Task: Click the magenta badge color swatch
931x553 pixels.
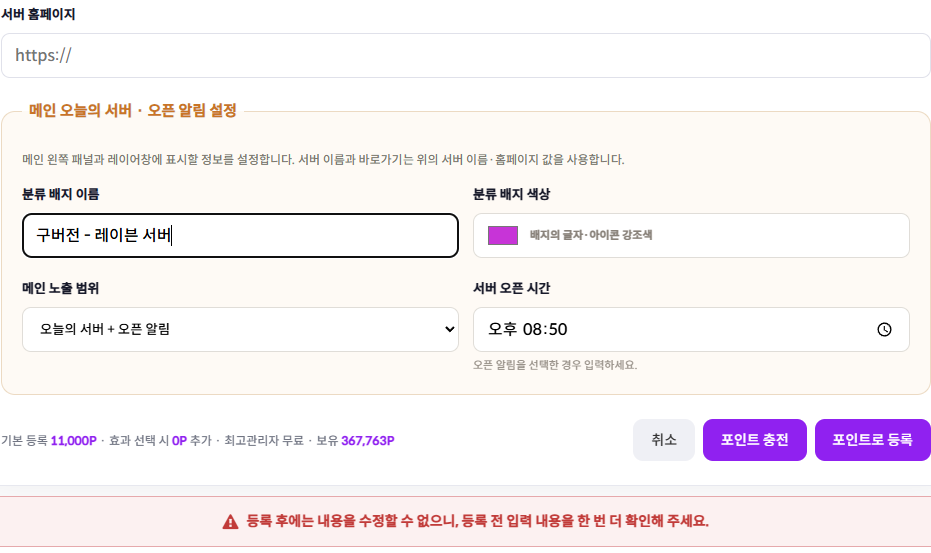Action: click(x=502, y=235)
